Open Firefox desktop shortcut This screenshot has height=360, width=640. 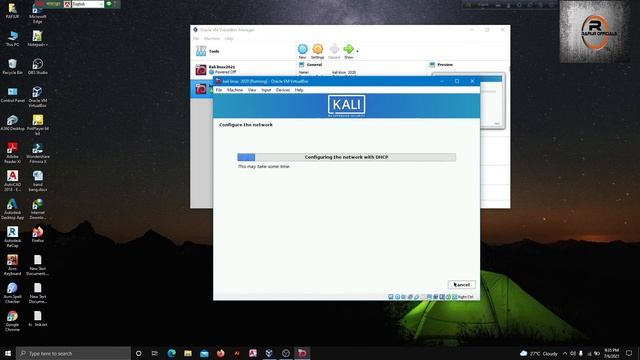tap(38, 235)
